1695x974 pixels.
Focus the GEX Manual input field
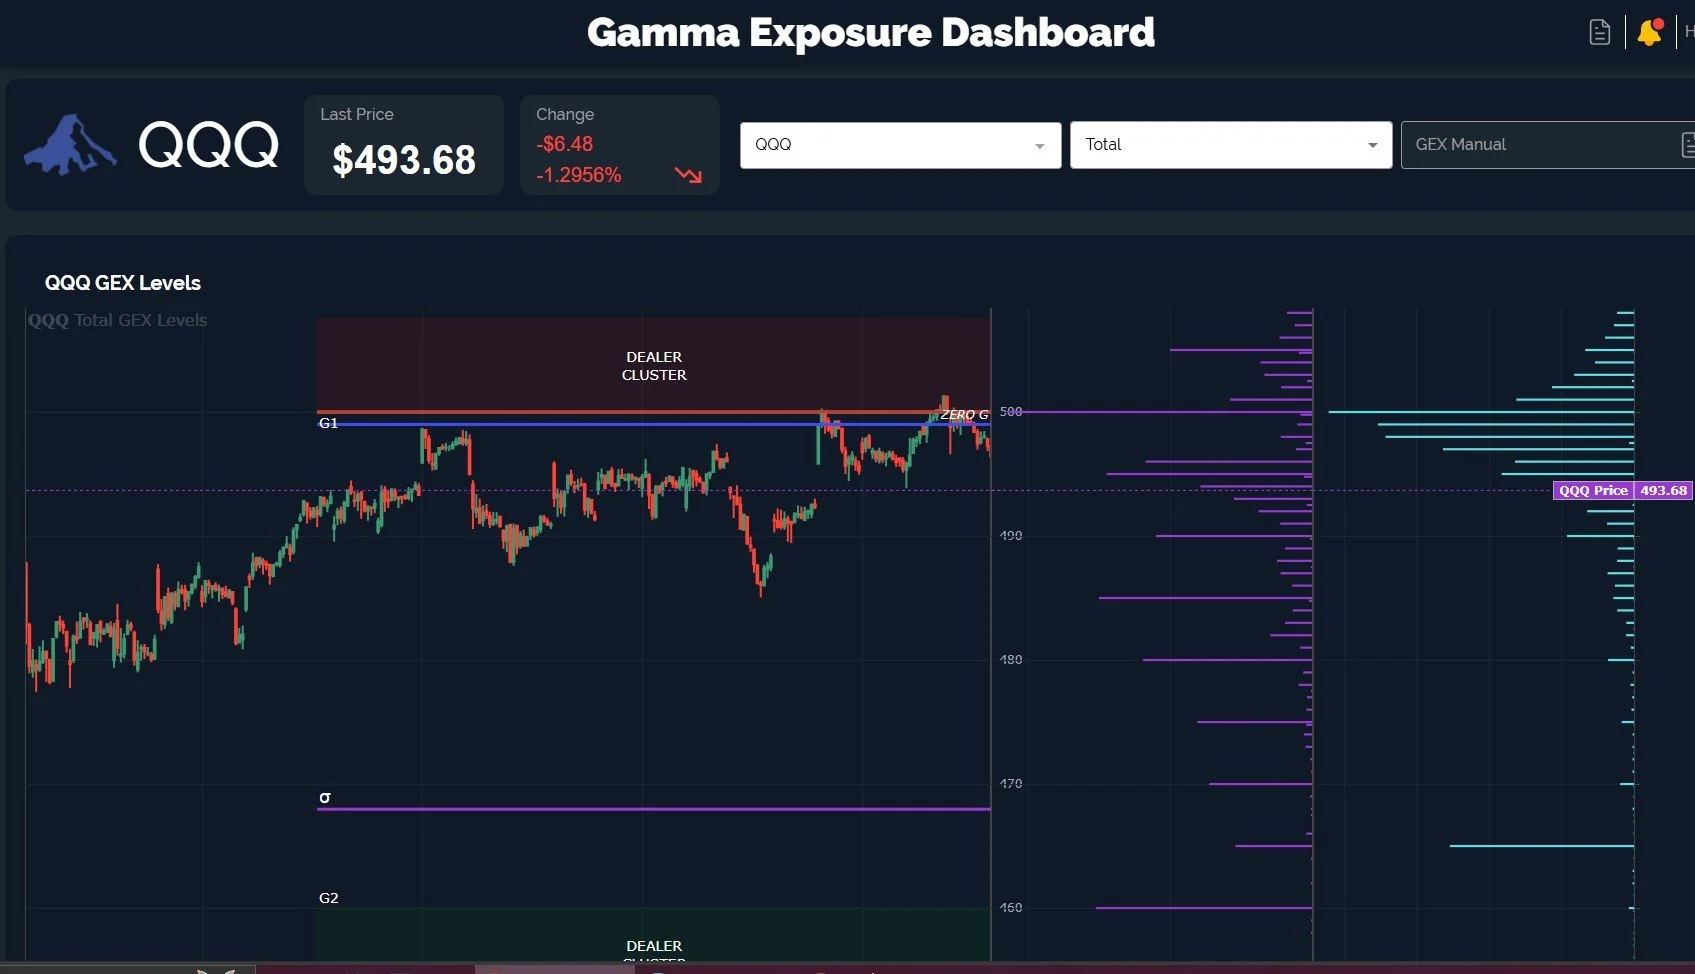click(1547, 145)
